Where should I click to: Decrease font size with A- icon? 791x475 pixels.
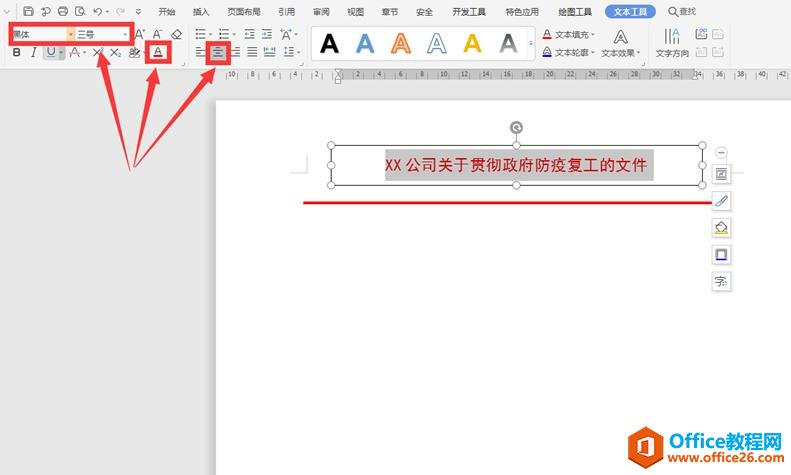[157, 34]
